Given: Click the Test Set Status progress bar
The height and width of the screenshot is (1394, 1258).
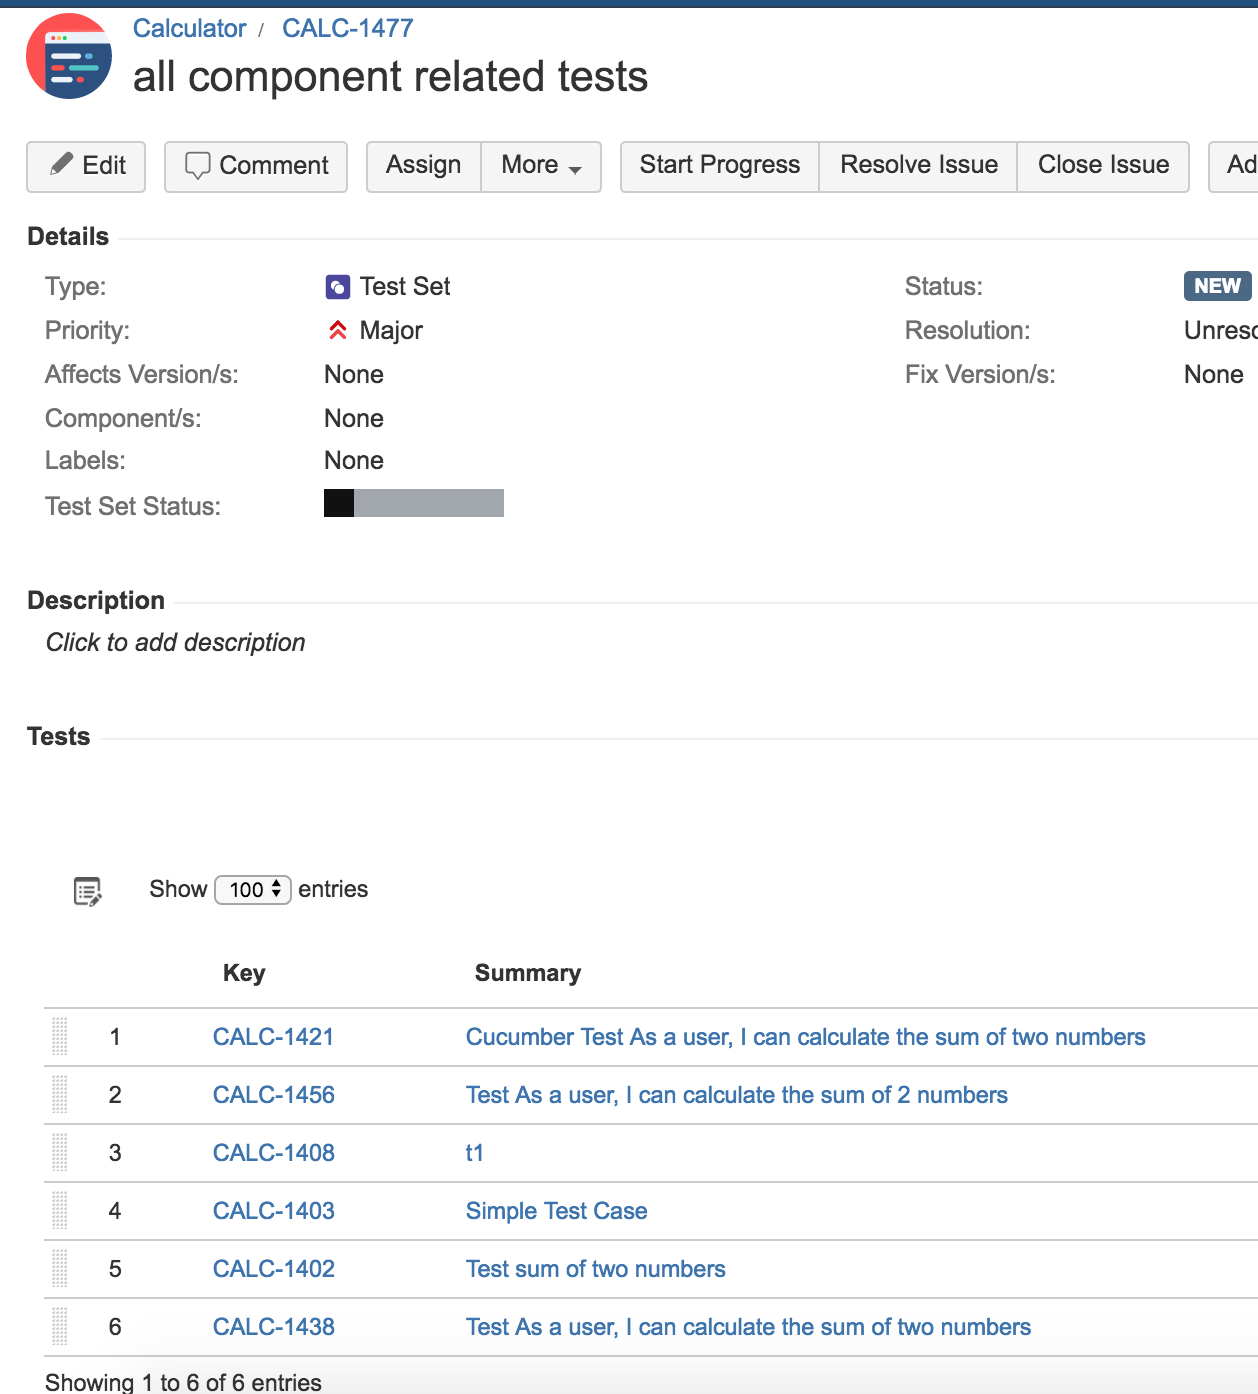Looking at the screenshot, I should (x=414, y=503).
